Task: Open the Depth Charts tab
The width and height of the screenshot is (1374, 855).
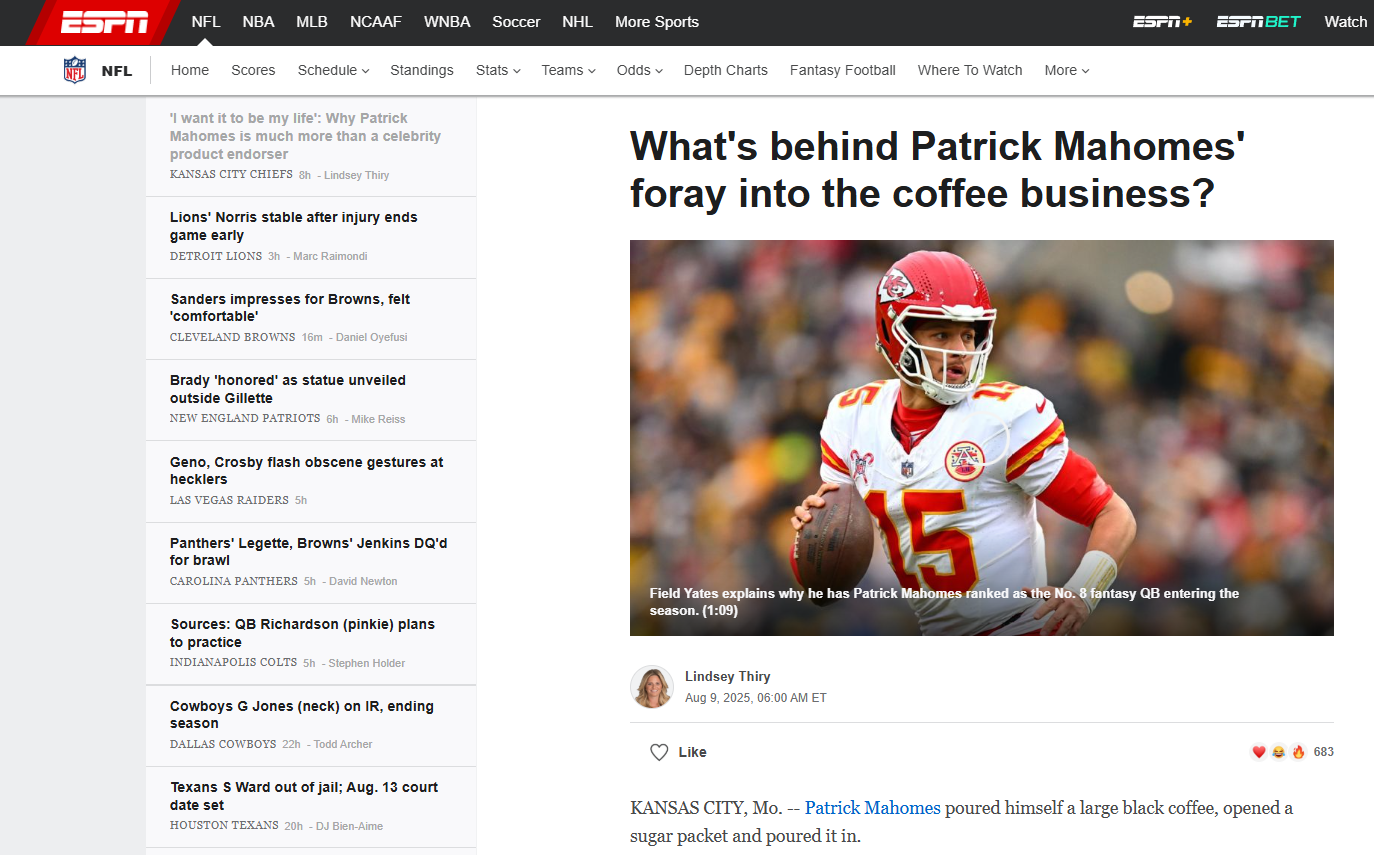Action: (726, 70)
